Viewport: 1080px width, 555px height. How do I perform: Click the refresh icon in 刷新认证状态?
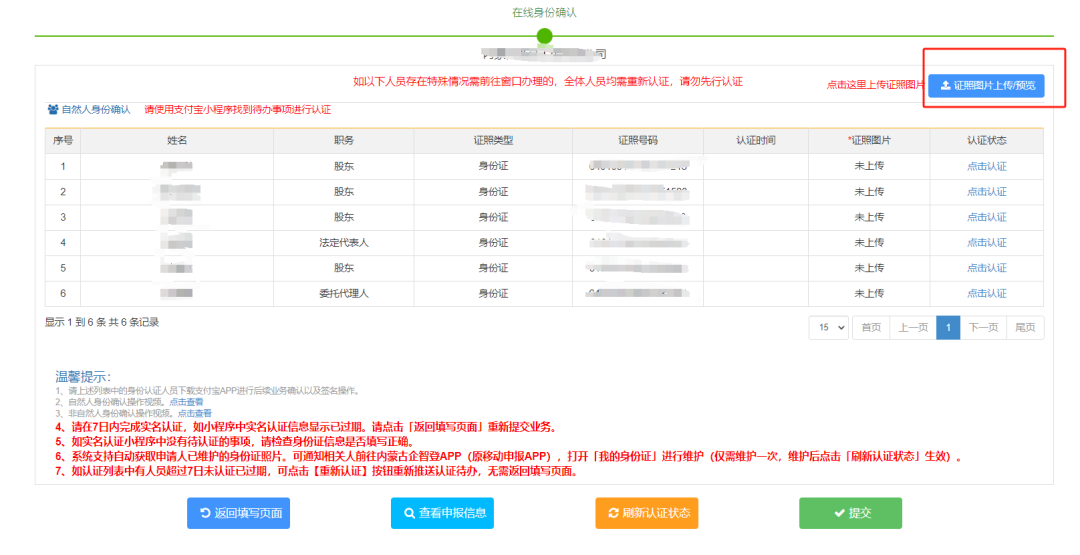[x=613, y=513]
